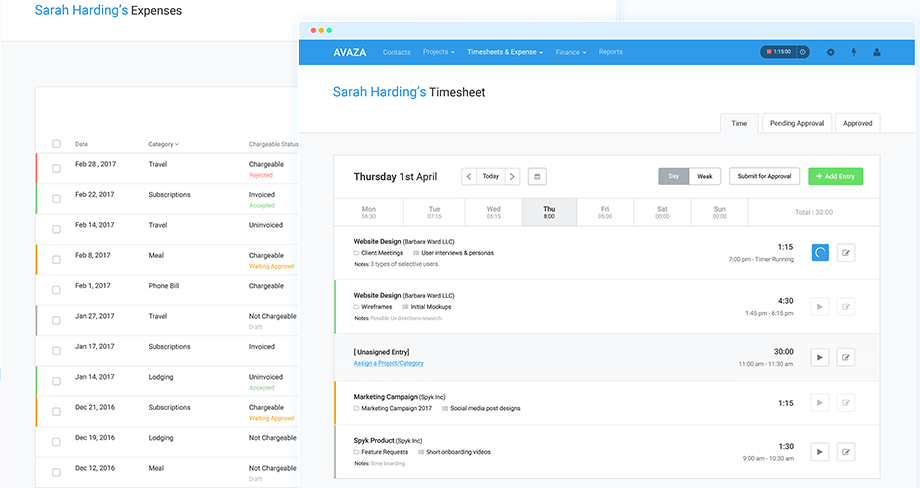Screen dimensions: 920x488
Task: Select the Sat day column
Action: pyautogui.click(x=662, y=212)
